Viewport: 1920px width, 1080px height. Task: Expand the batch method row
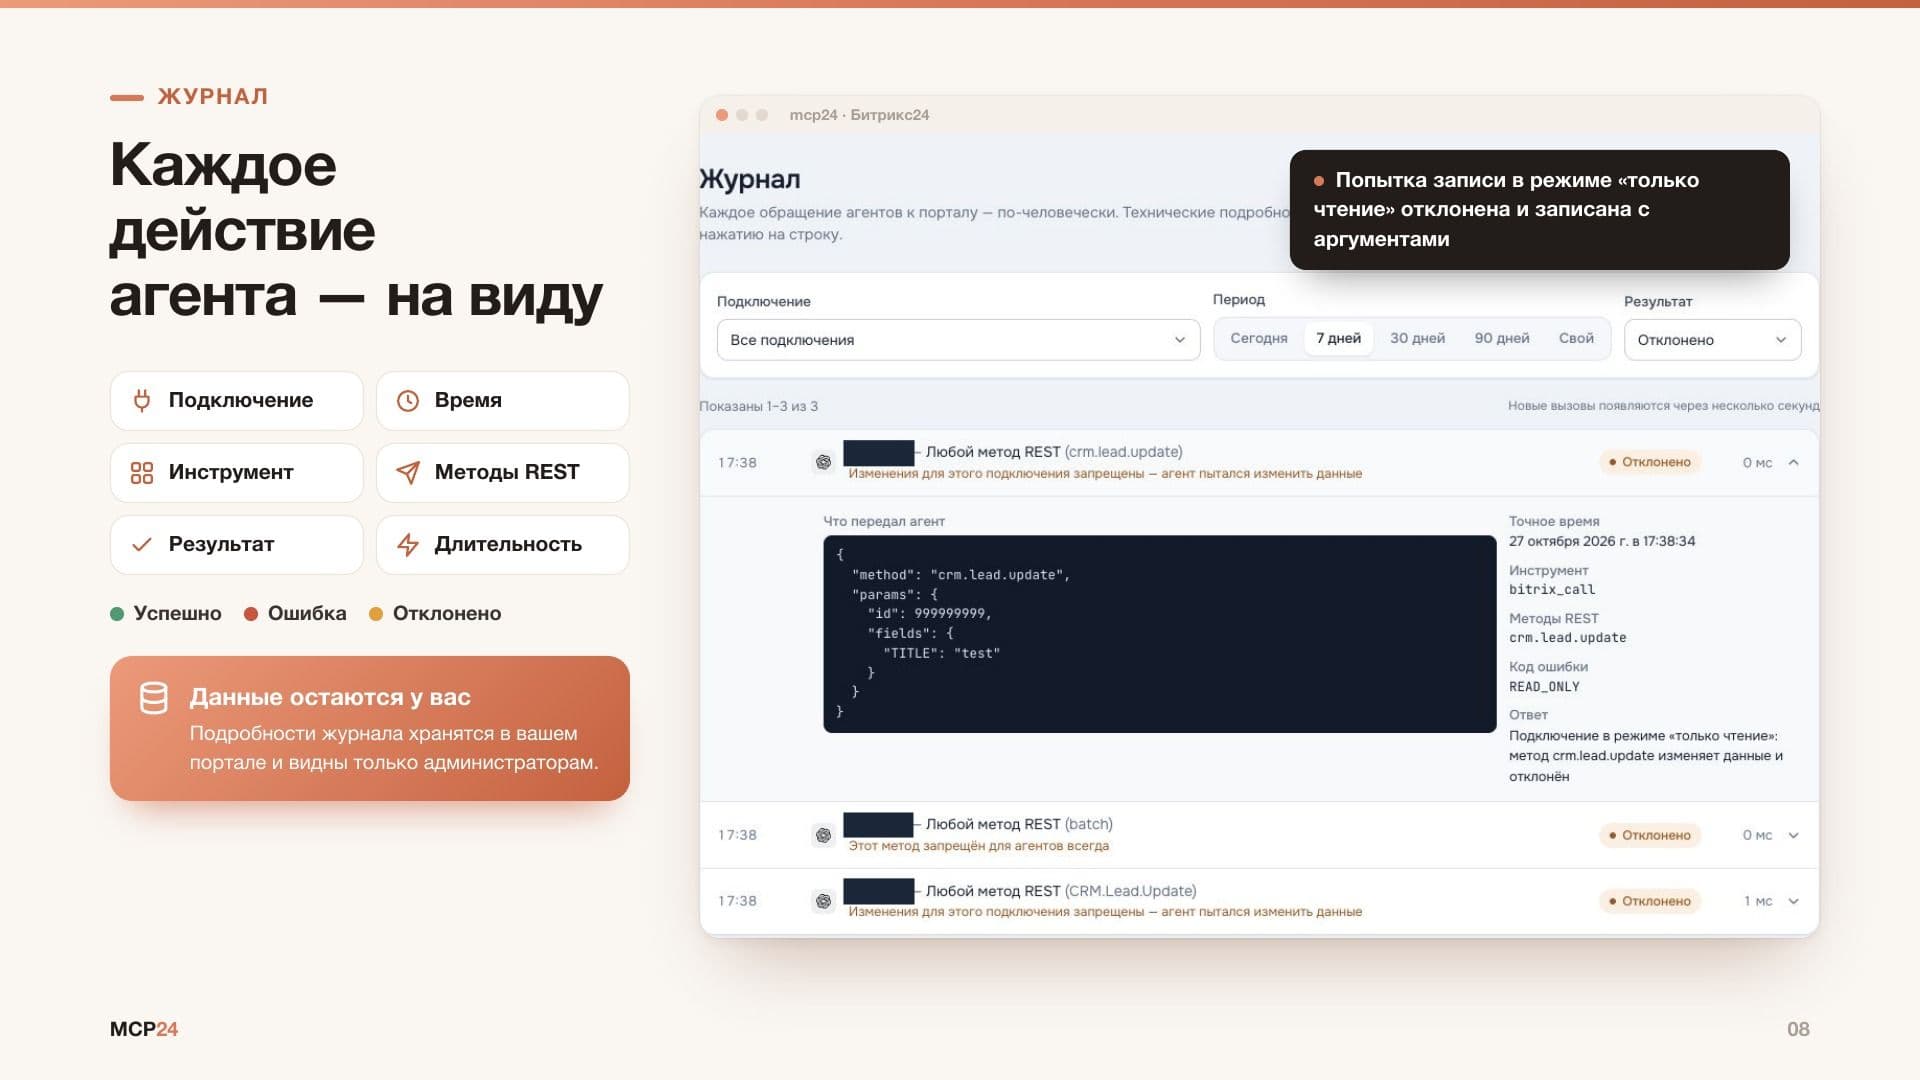click(1793, 835)
